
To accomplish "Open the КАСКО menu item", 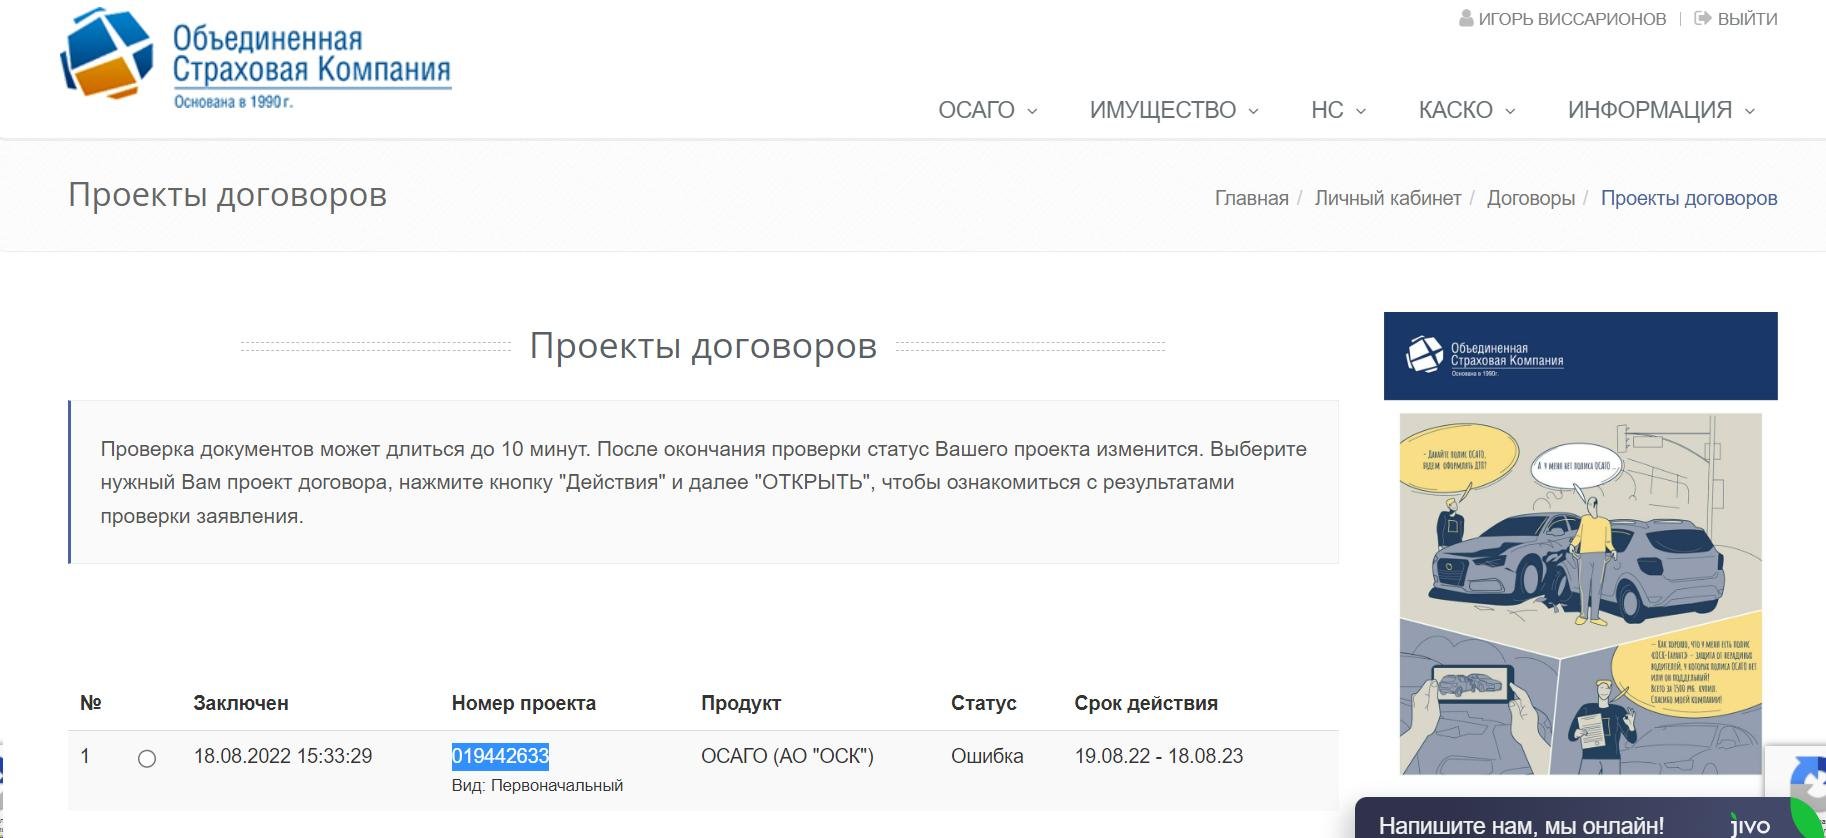I will pos(1466,110).
